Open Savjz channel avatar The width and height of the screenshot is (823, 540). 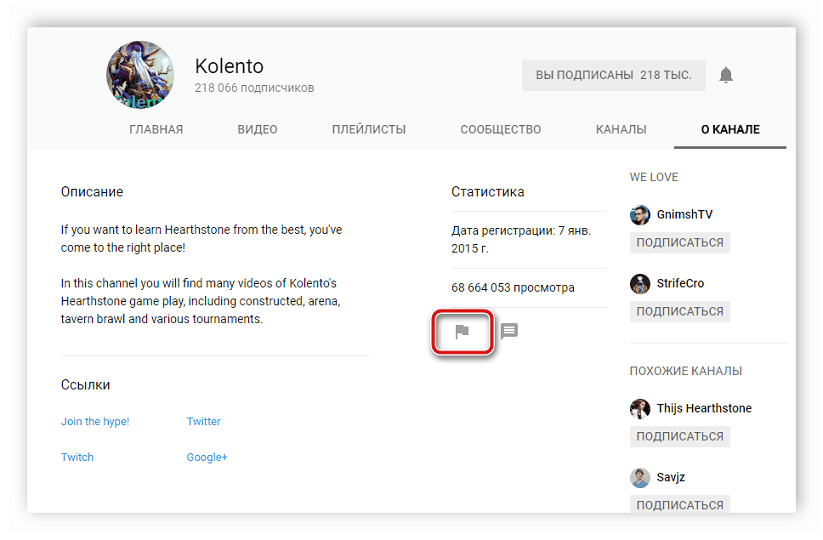640,478
